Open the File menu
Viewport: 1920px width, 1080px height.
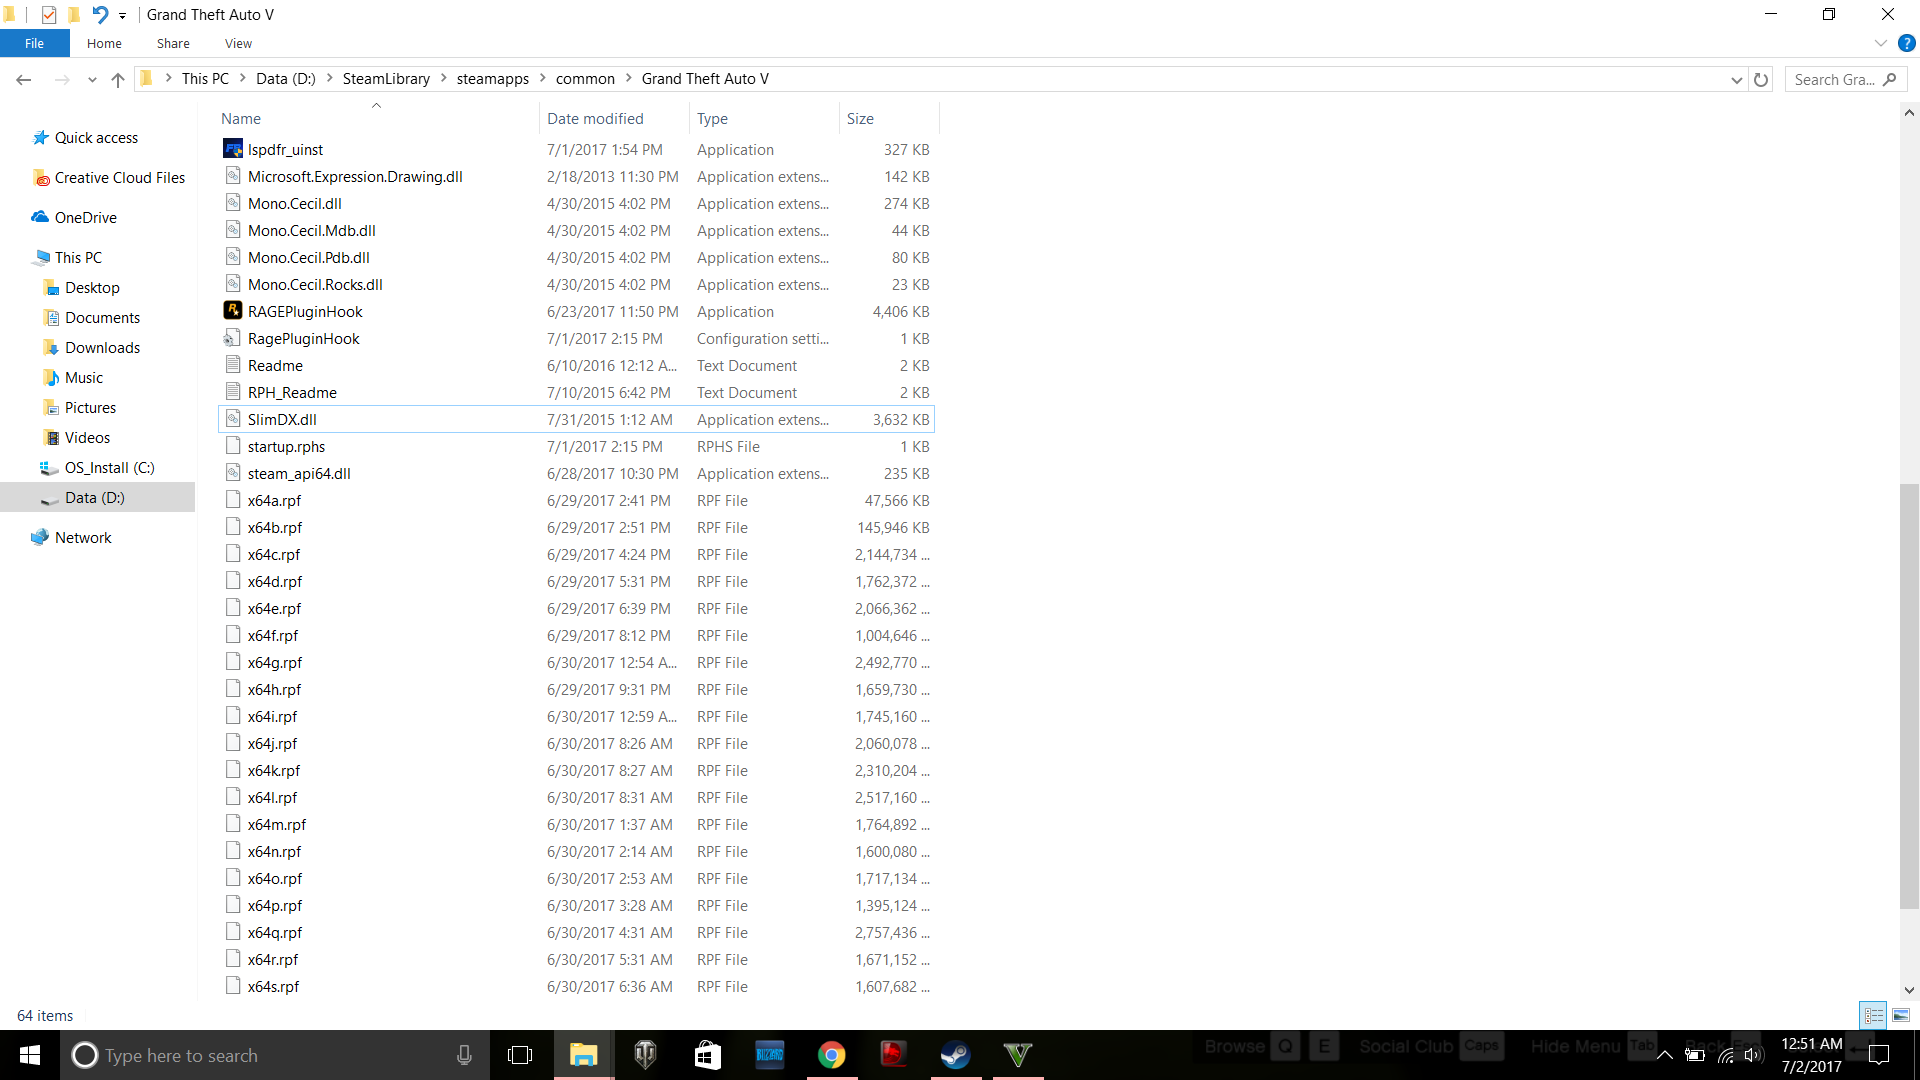34,43
